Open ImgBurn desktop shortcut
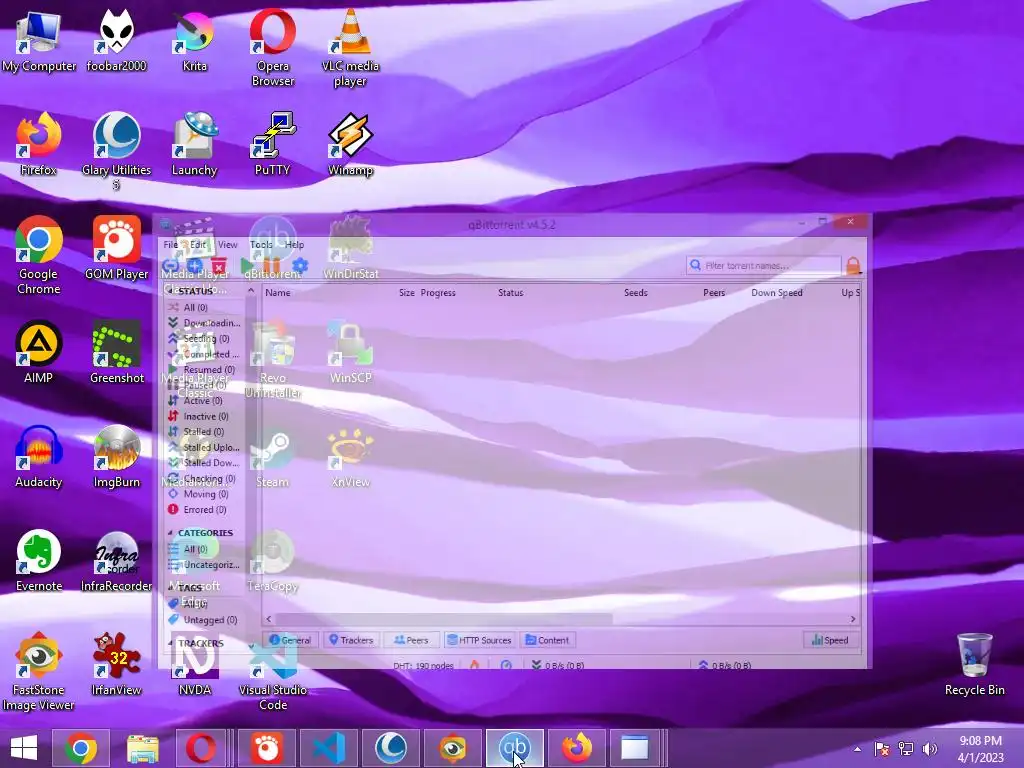The height and width of the screenshot is (768, 1024). (x=117, y=456)
